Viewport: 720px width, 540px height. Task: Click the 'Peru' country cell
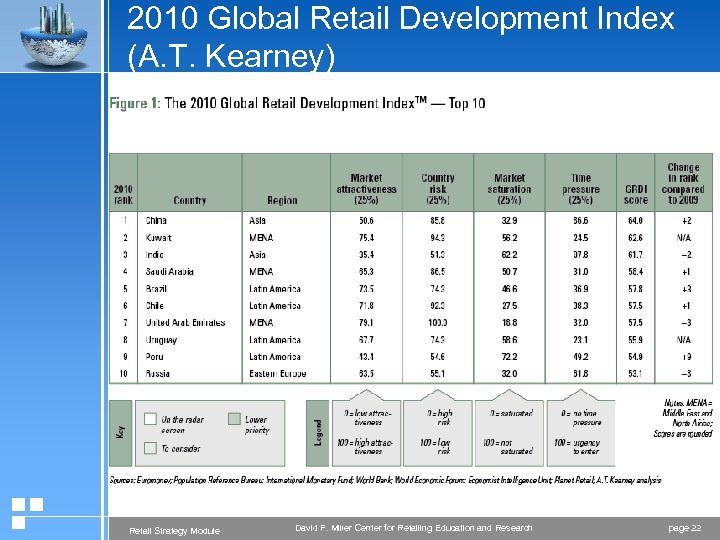click(154, 356)
